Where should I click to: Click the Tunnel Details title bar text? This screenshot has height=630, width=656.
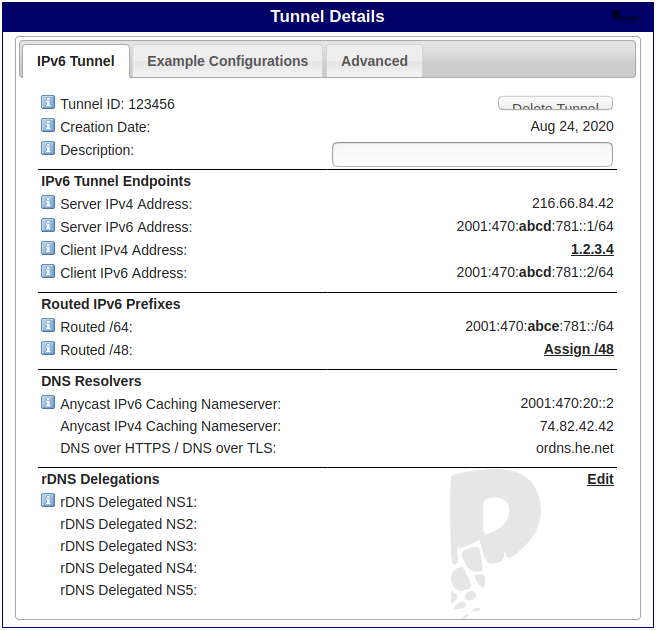(x=328, y=16)
